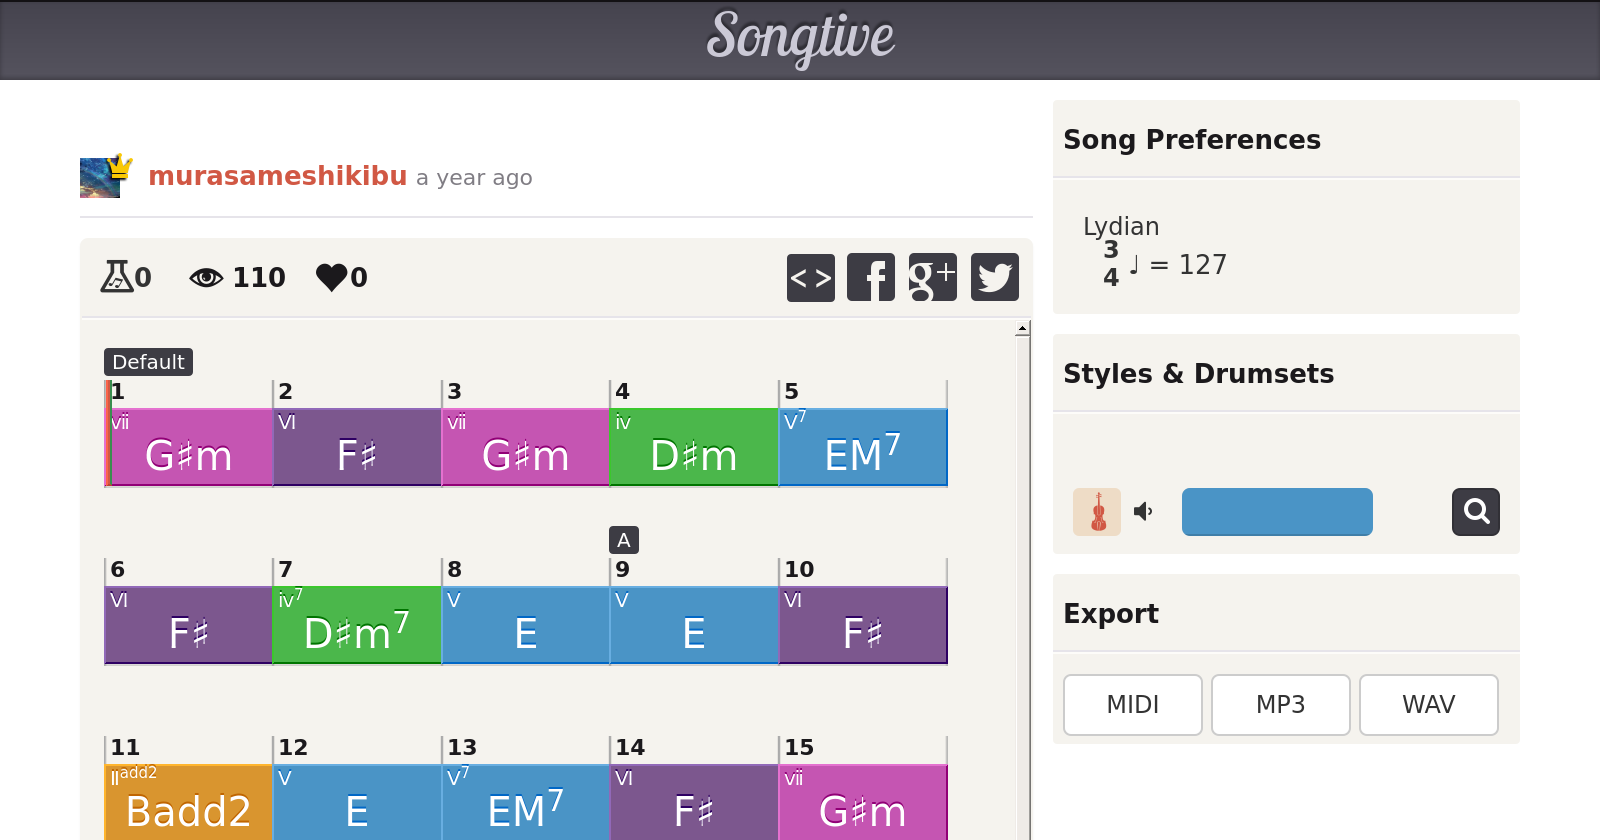This screenshot has height=840, width=1600.
Task: Mute the instrument speaker icon
Action: coord(1143,512)
